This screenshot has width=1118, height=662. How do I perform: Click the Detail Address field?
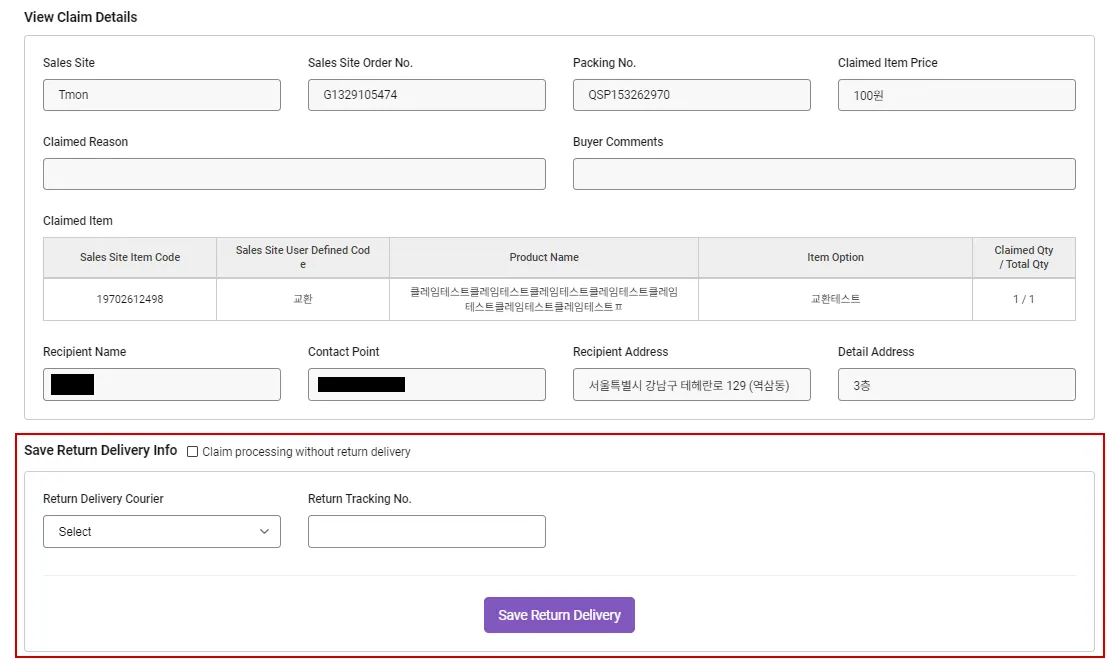pos(956,385)
